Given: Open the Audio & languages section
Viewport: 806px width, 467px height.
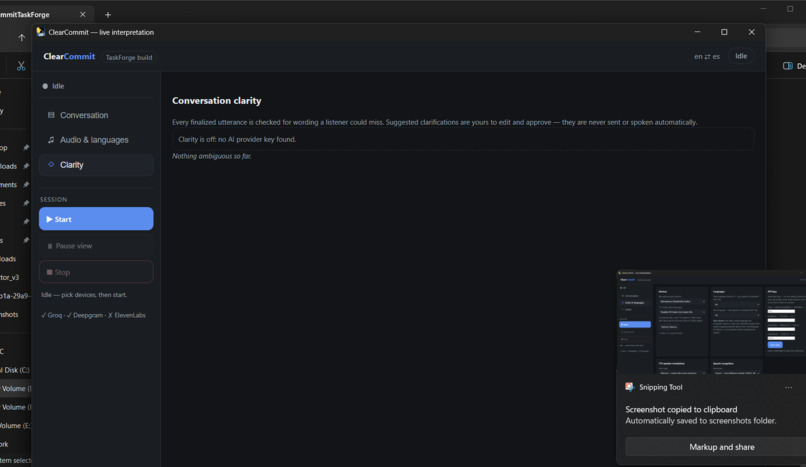Looking at the screenshot, I should point(96,140).
